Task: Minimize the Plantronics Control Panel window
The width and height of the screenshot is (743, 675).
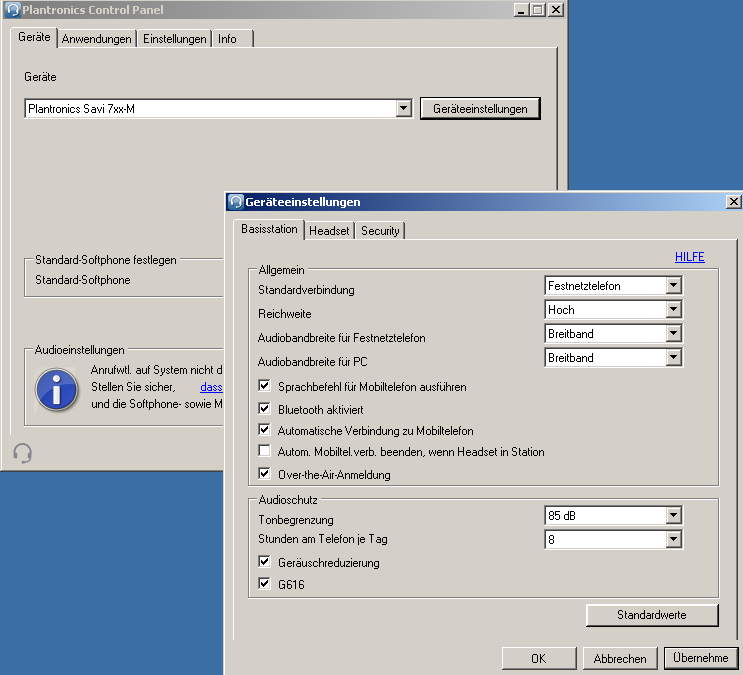Action: pyautogui.click(x=521, y=9)
